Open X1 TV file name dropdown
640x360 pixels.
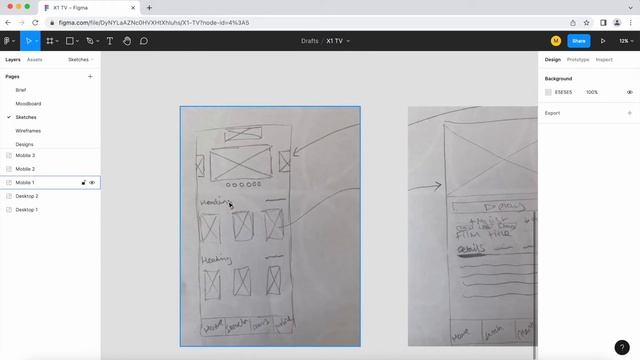point(348,41)
